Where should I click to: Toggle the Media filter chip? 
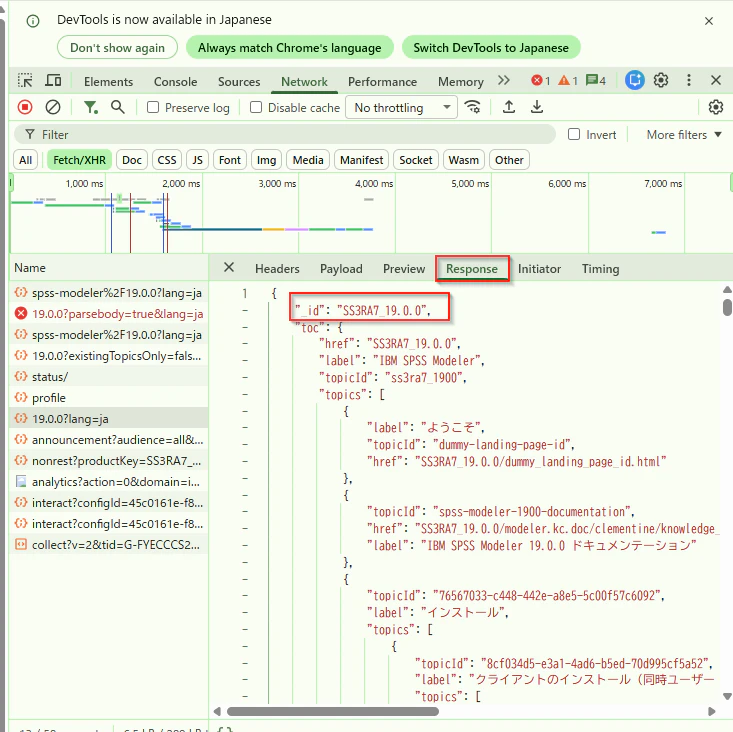pyautogui.click(x=308, y=160)
